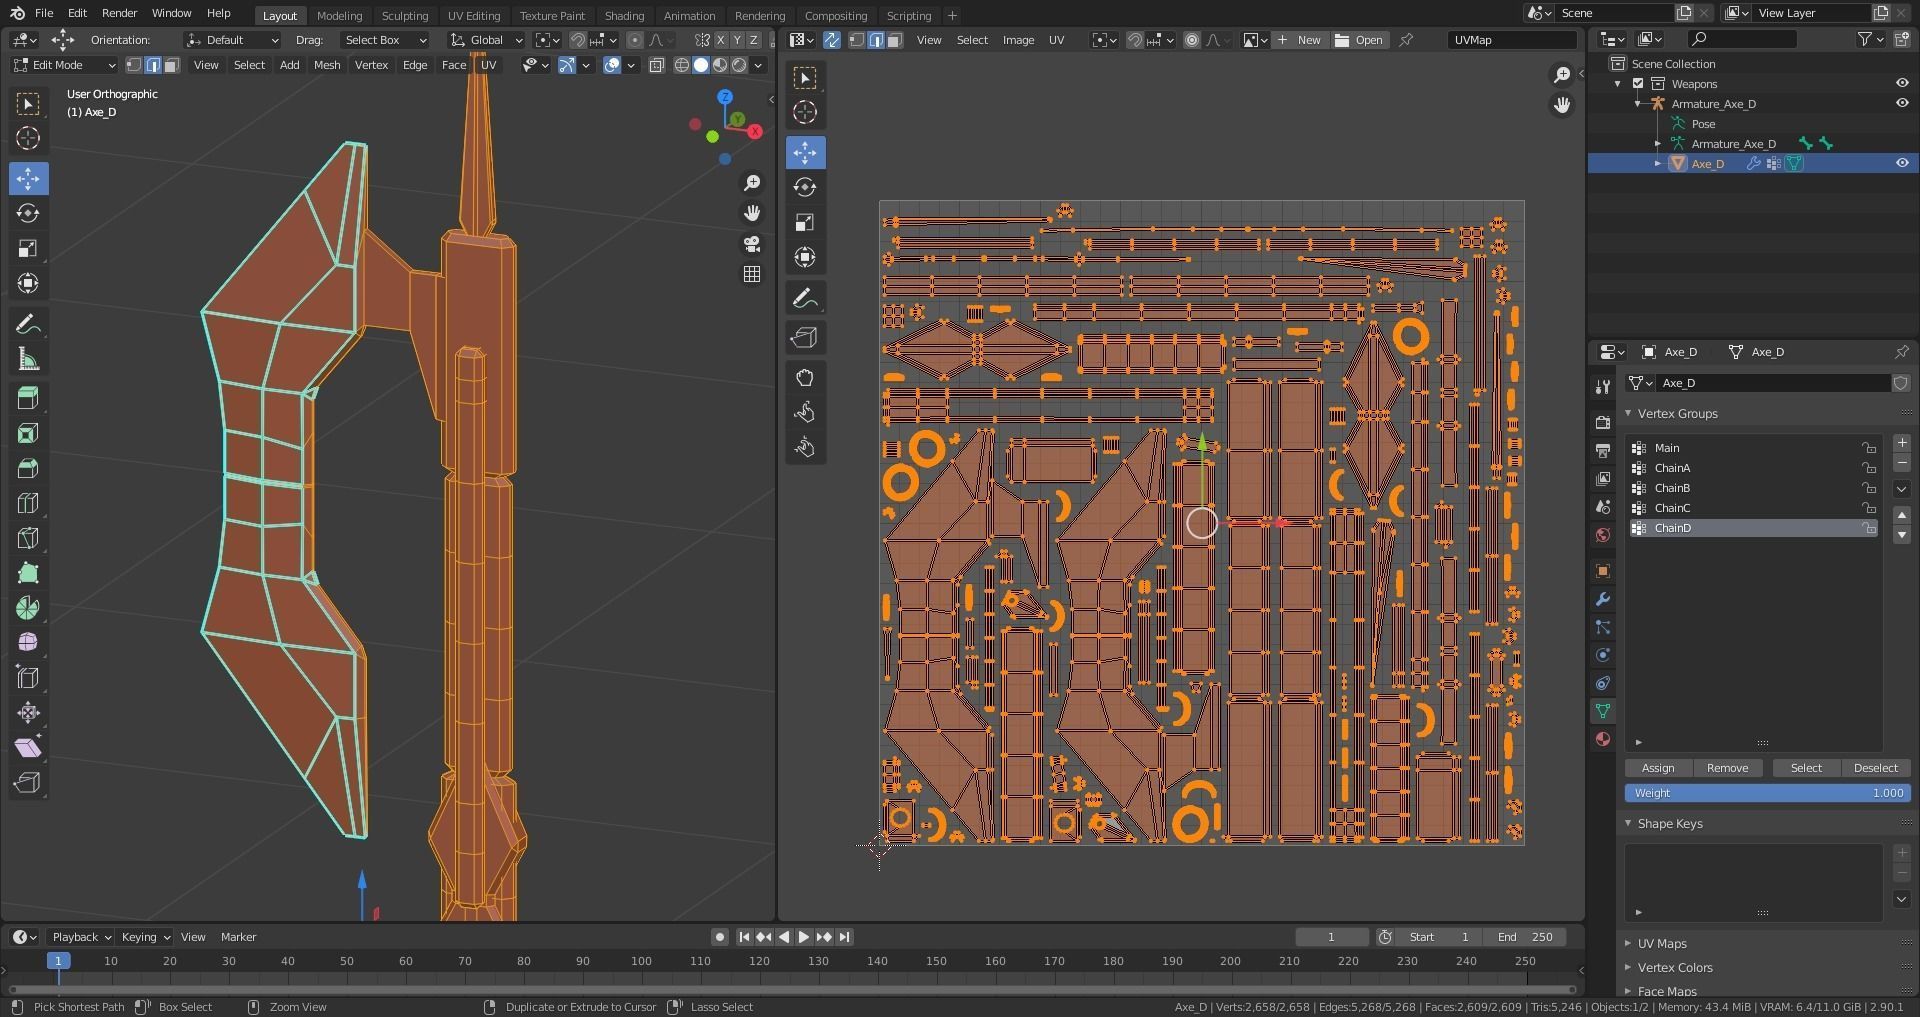Viewport: 1920px width, 1017px height.
Task: Open the Render menu
Action: pyautogui.click(x=119, y=13)
